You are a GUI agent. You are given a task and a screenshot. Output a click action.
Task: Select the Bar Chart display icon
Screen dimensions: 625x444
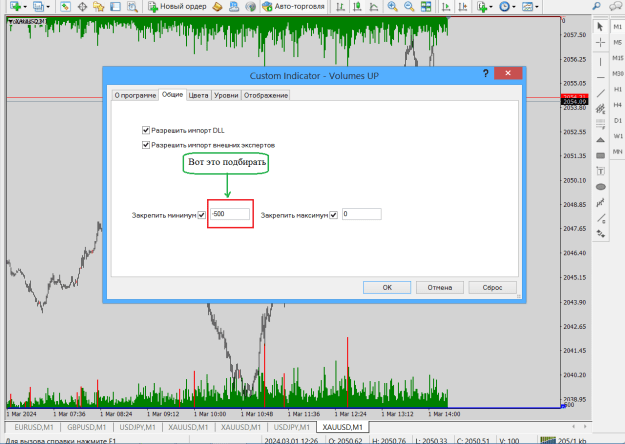340,6
